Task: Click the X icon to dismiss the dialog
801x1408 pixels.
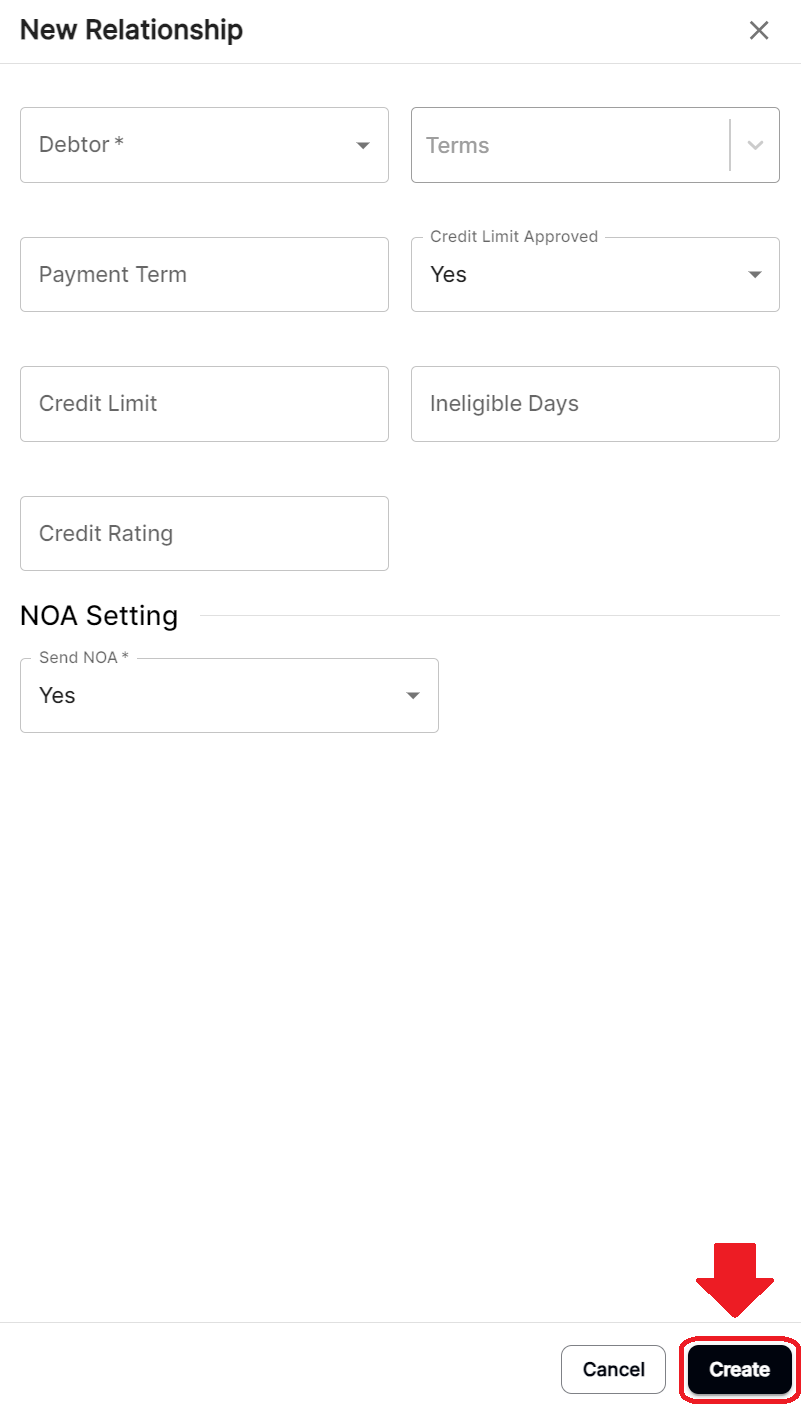Action: pyautogui.click(x=758, y=30)
